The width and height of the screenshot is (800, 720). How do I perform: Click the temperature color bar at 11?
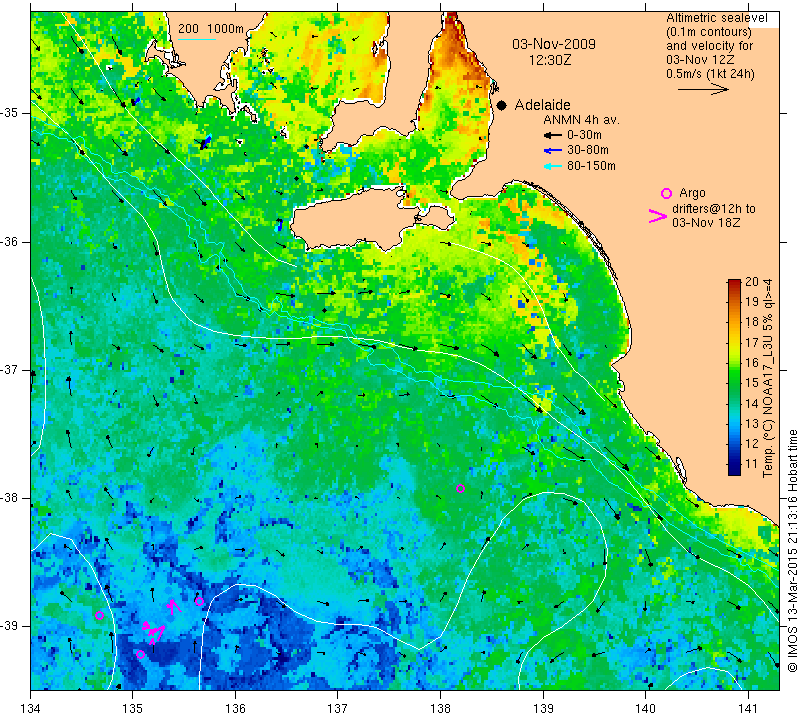click(734, 464)
